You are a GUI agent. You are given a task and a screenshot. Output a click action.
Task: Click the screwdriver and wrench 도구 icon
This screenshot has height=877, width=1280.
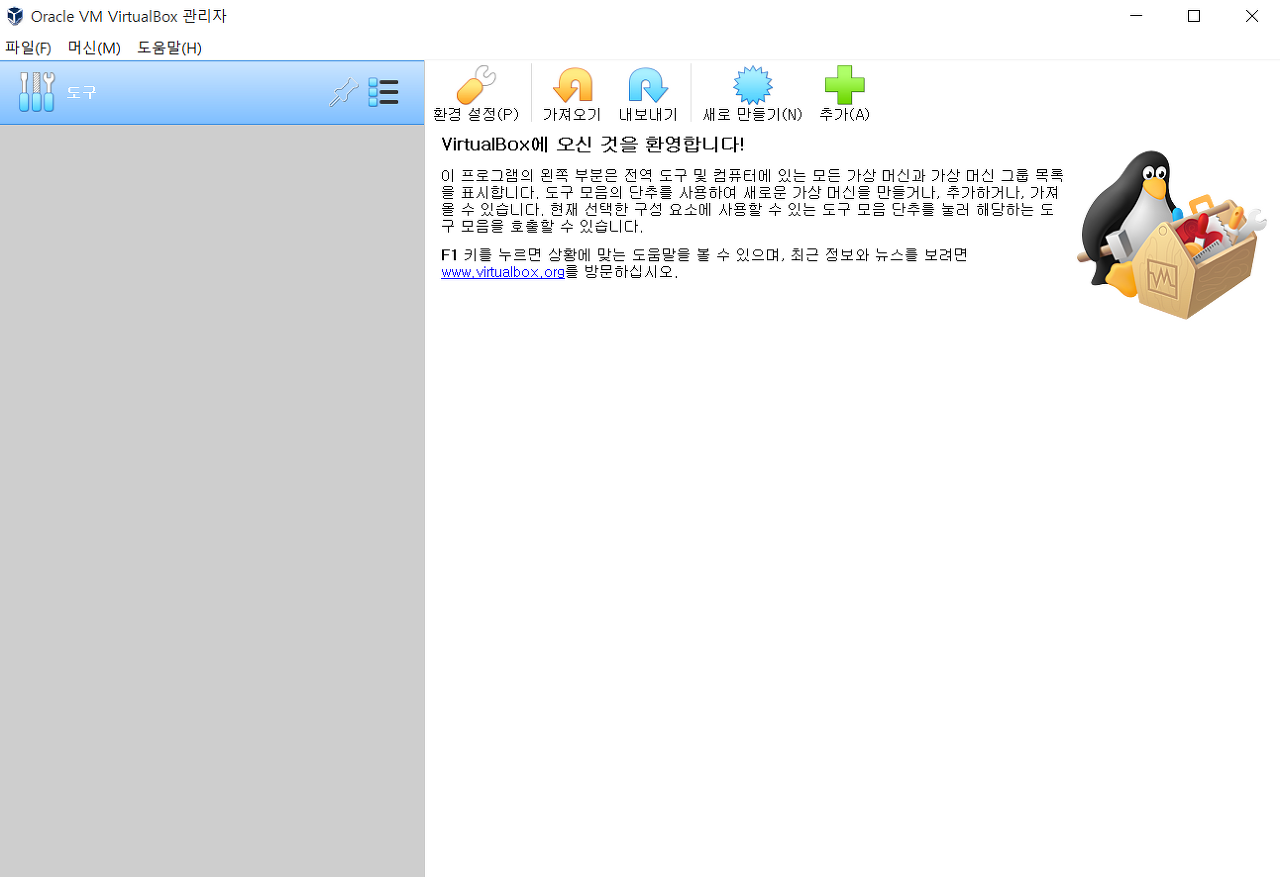click(x=37, y=92)
